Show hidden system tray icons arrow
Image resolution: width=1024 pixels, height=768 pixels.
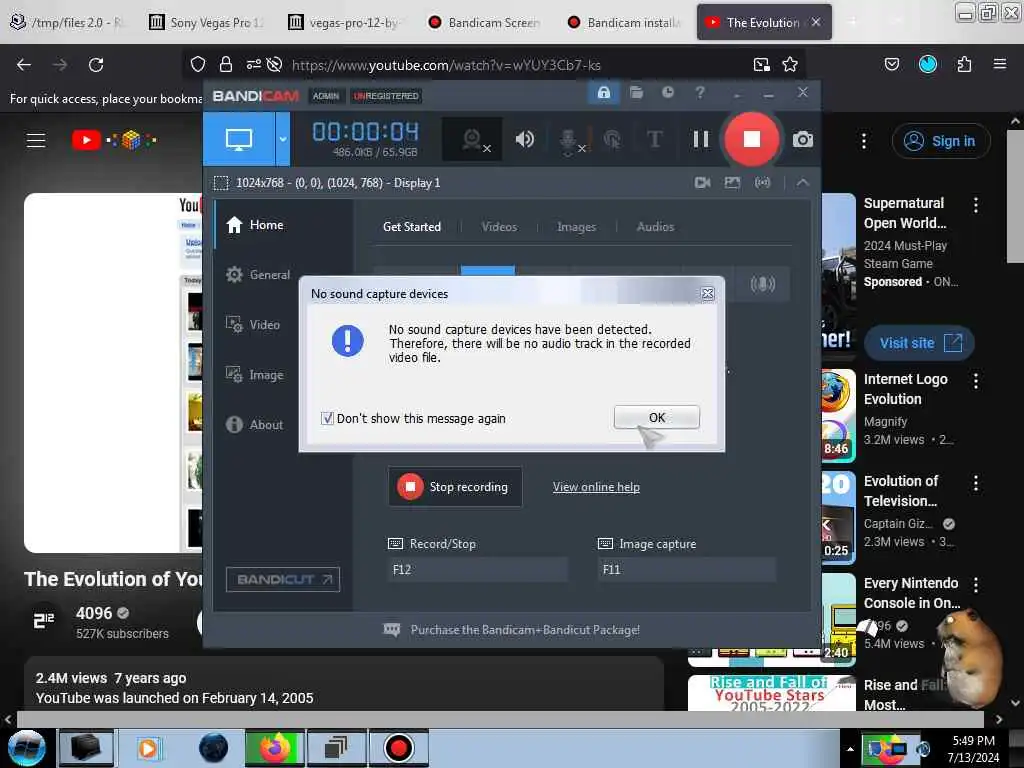(850, 750)
